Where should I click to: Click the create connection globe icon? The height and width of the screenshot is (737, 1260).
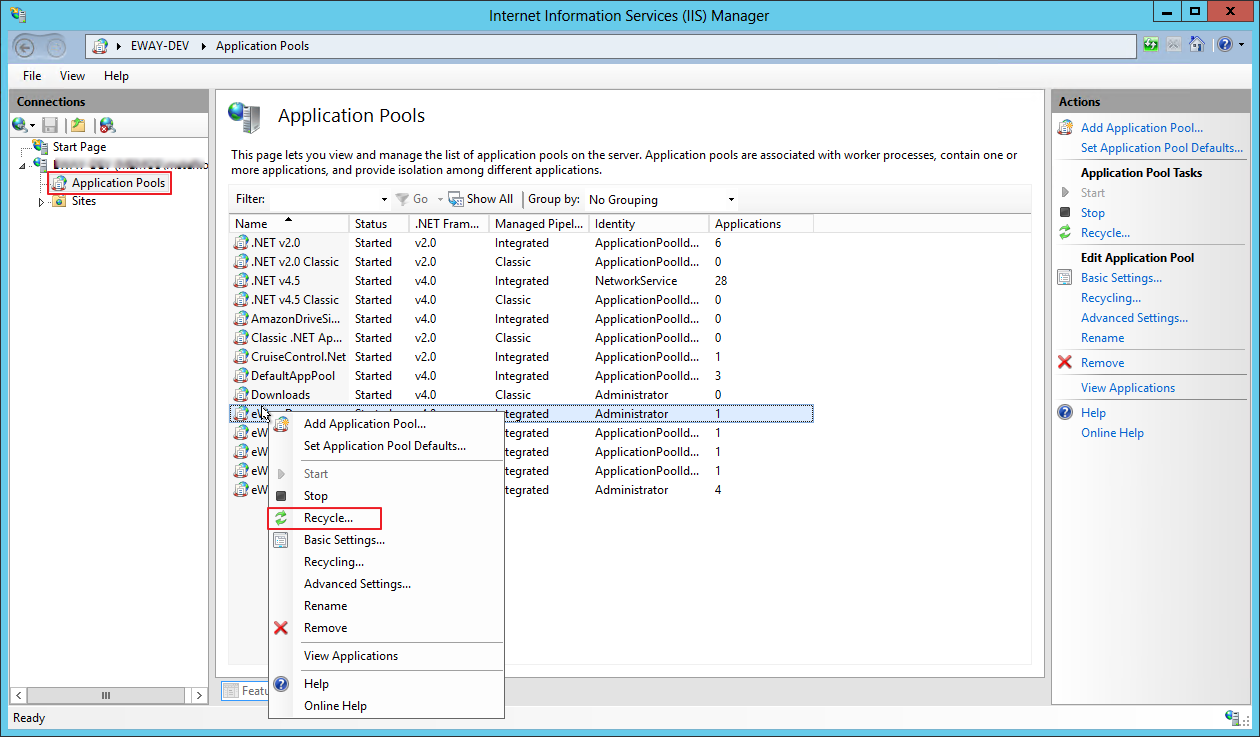tap(20, 125)
